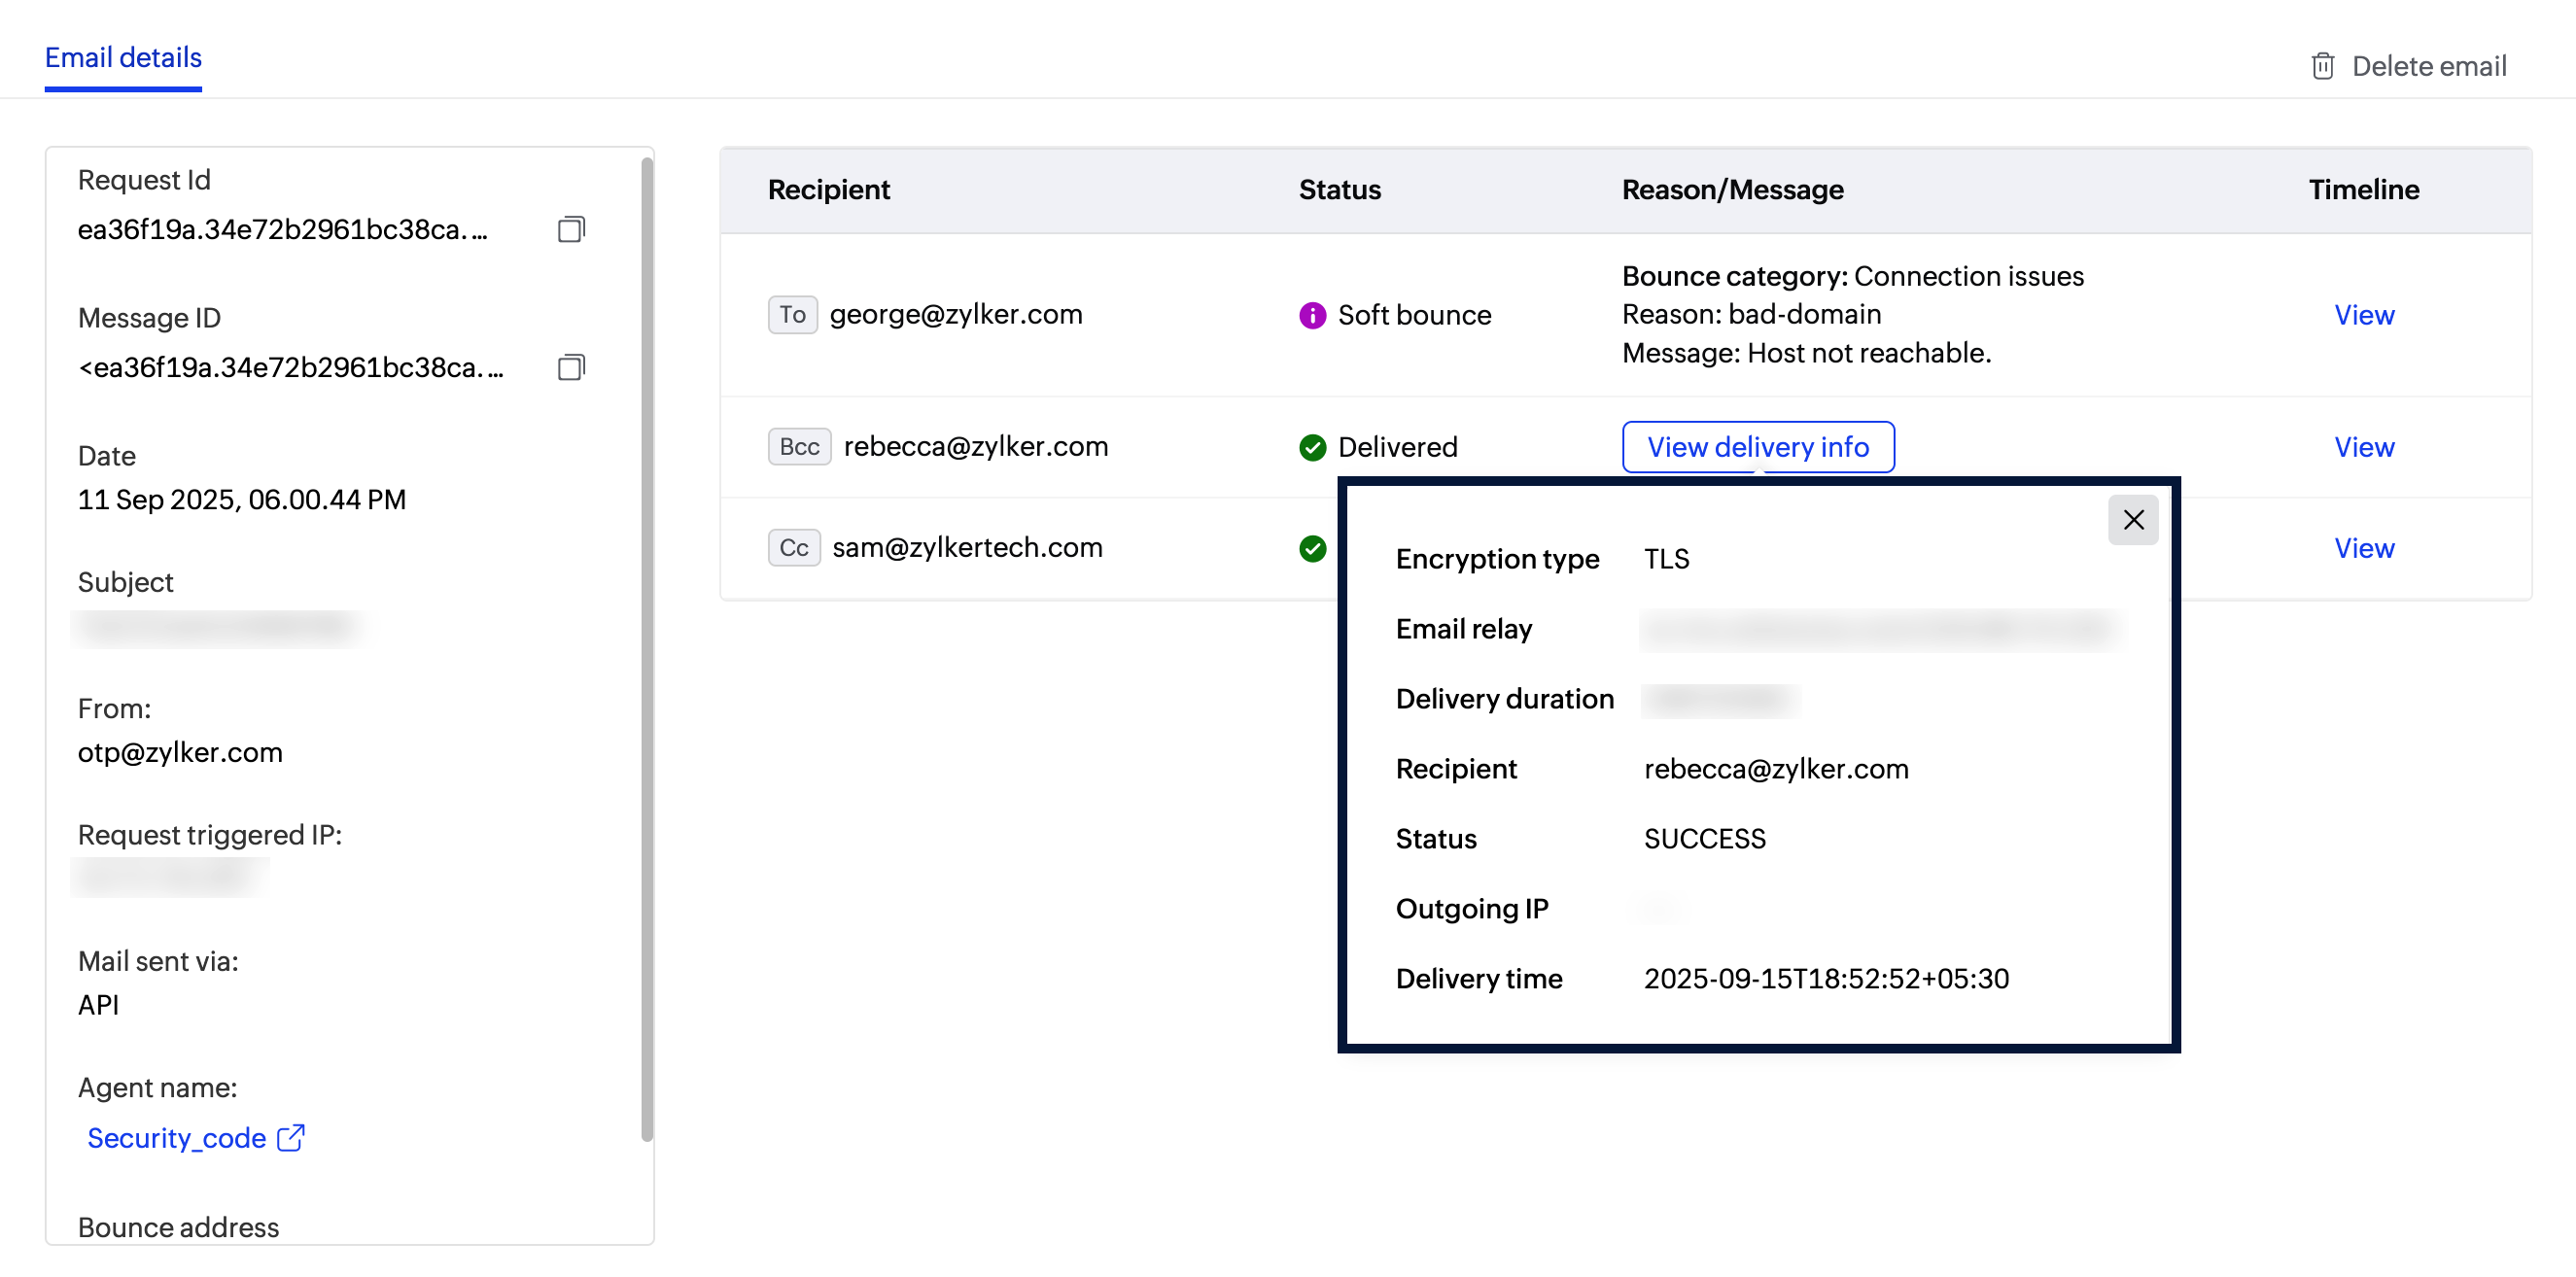This screenshot has width=2576, height=1277.
Task: View the timeline for rebecca@zylker.com
Action: [2364, 447]
